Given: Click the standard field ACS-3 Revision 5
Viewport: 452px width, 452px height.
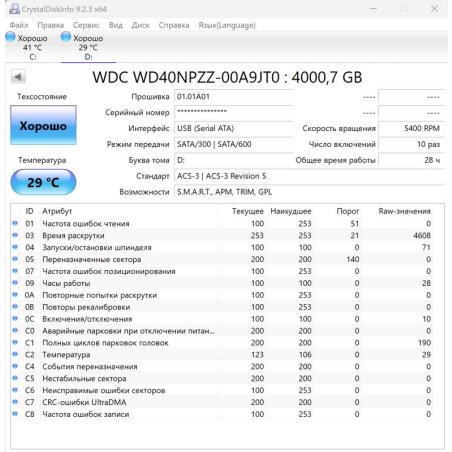Looking at the screenshot, I should 309,176.
